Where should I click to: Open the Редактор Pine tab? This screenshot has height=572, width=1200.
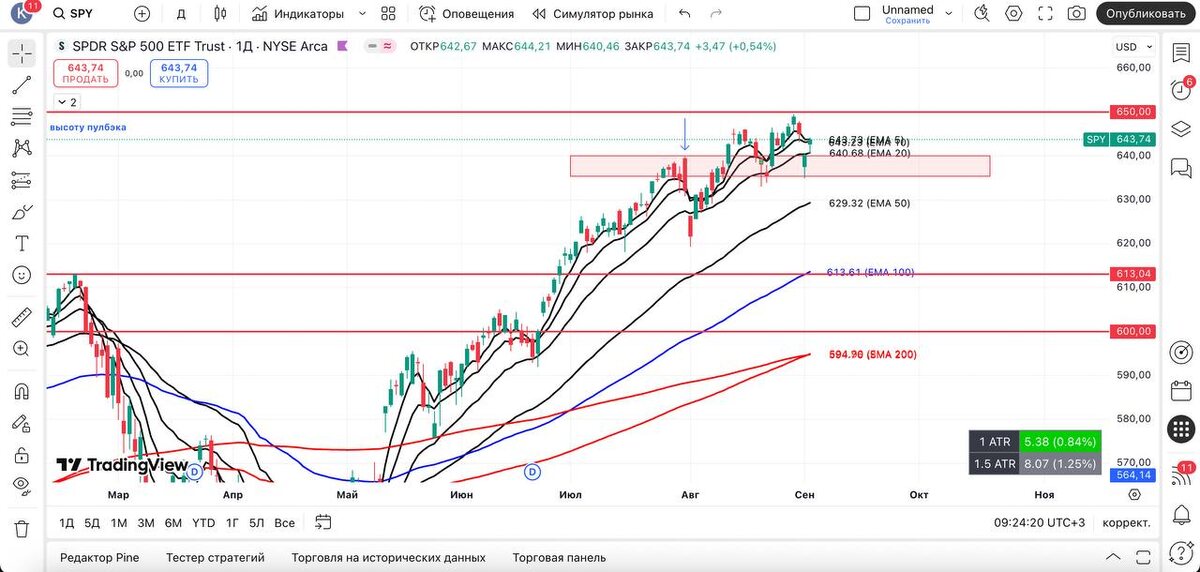pos(99,558)
